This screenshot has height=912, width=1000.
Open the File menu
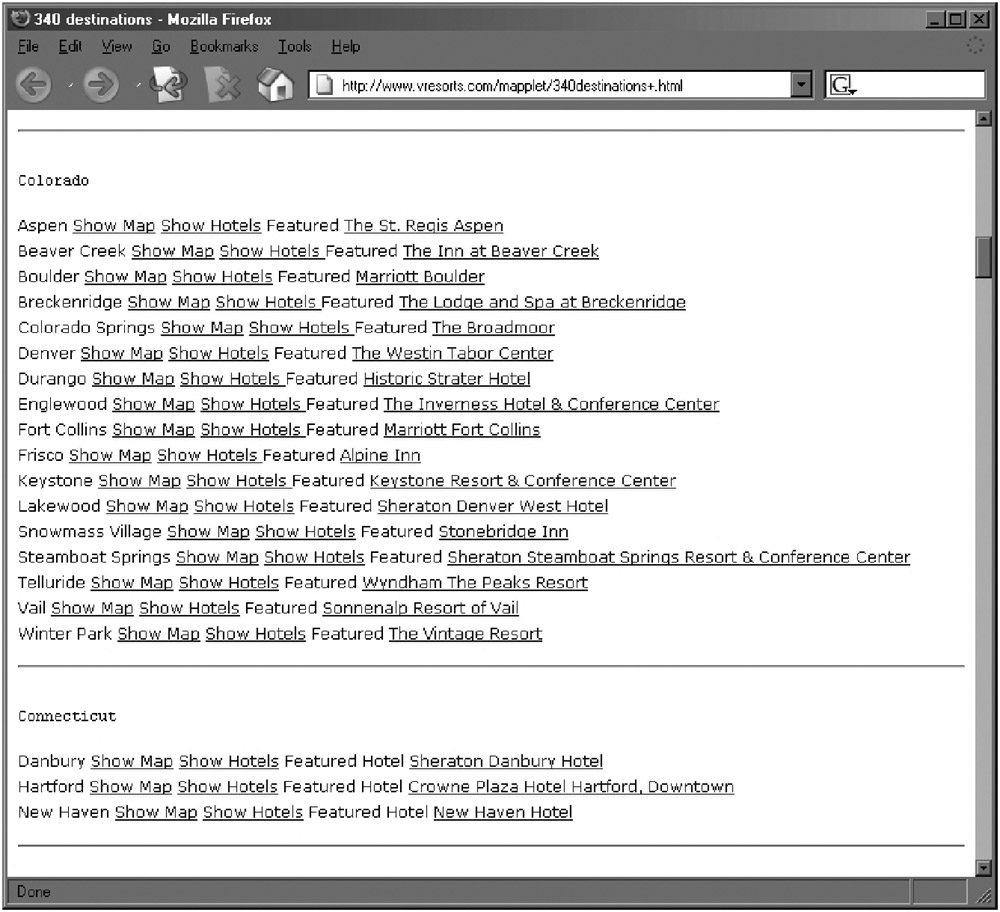(28, 47)
